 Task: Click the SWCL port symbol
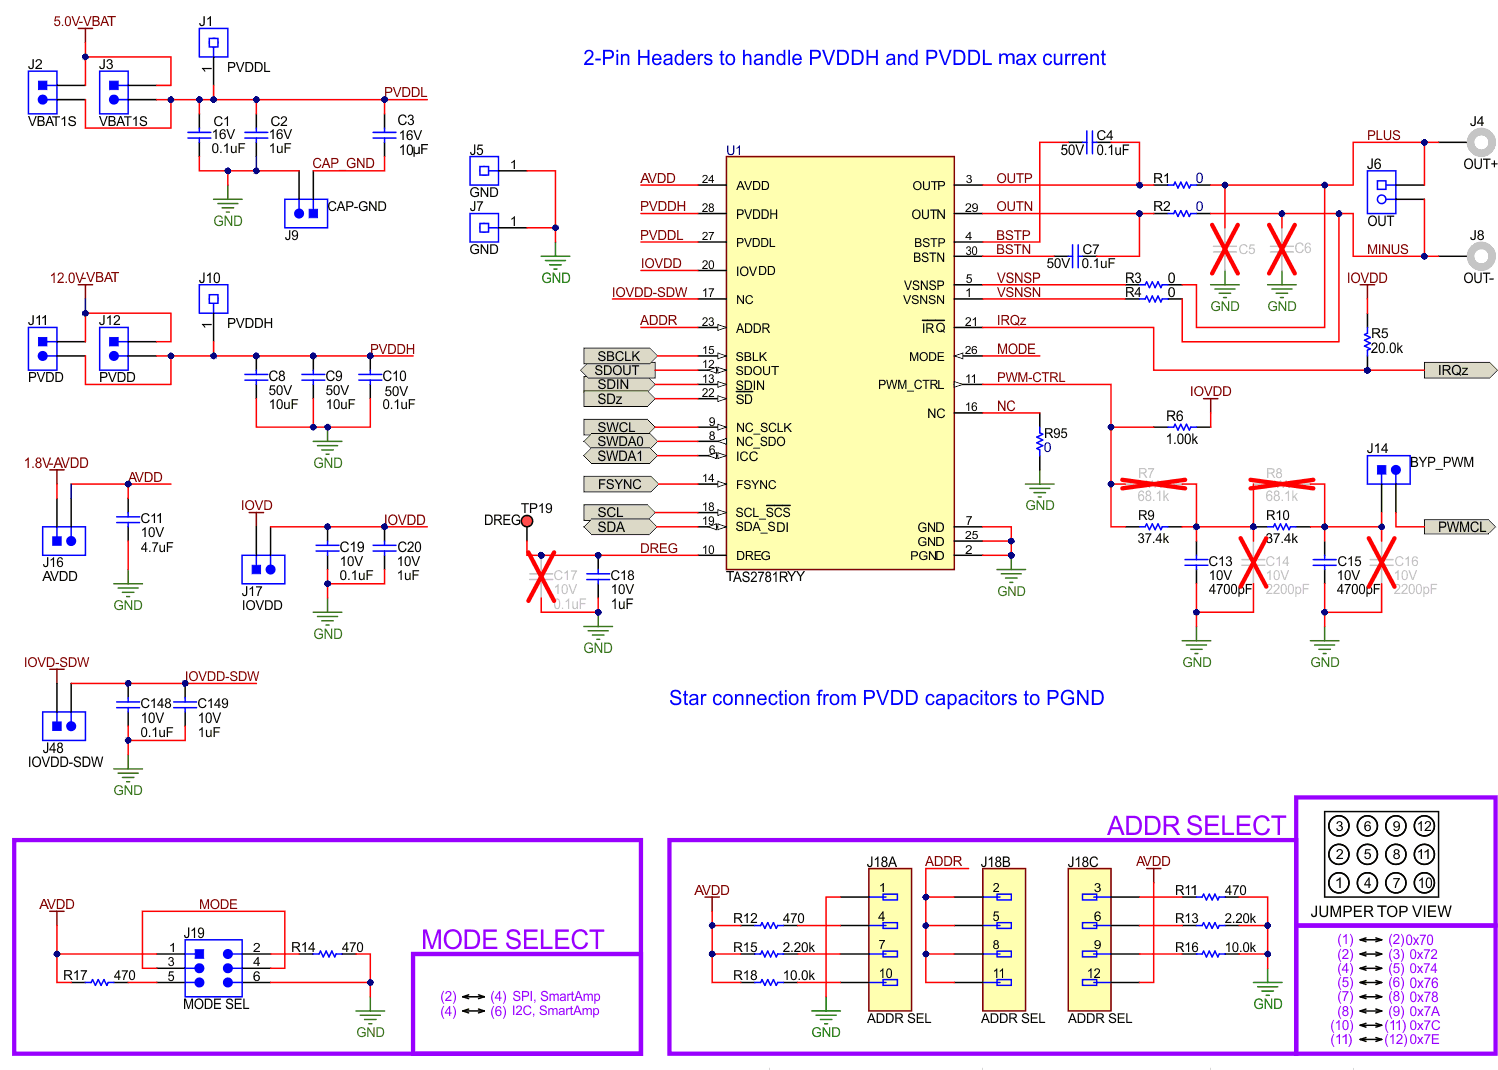(620, 427)
